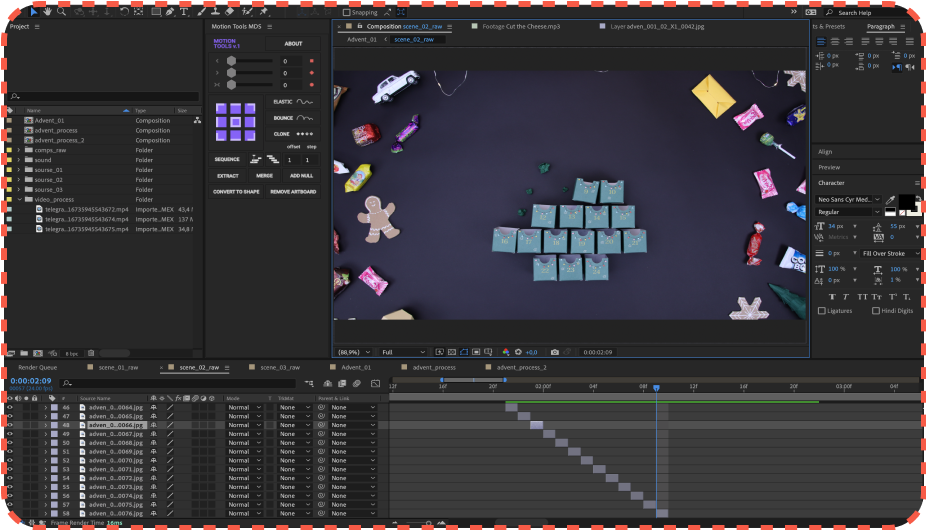Click the first Motion Tools slider handle
The height and width of the screenshot is (530, 926).
coord(232,61)
